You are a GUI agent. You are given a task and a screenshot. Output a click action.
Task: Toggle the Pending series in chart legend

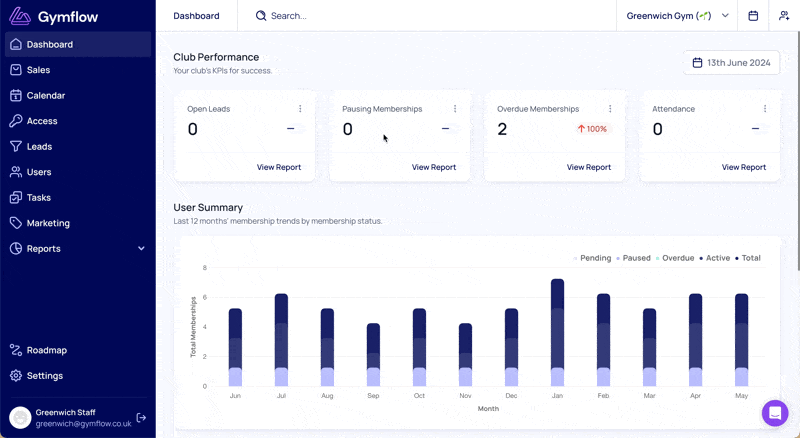(592, 258)
